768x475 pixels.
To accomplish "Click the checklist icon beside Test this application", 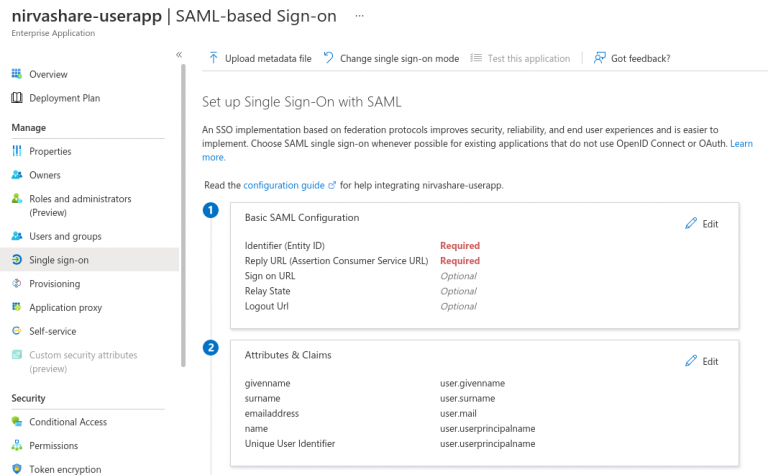I will click(476, 58).
